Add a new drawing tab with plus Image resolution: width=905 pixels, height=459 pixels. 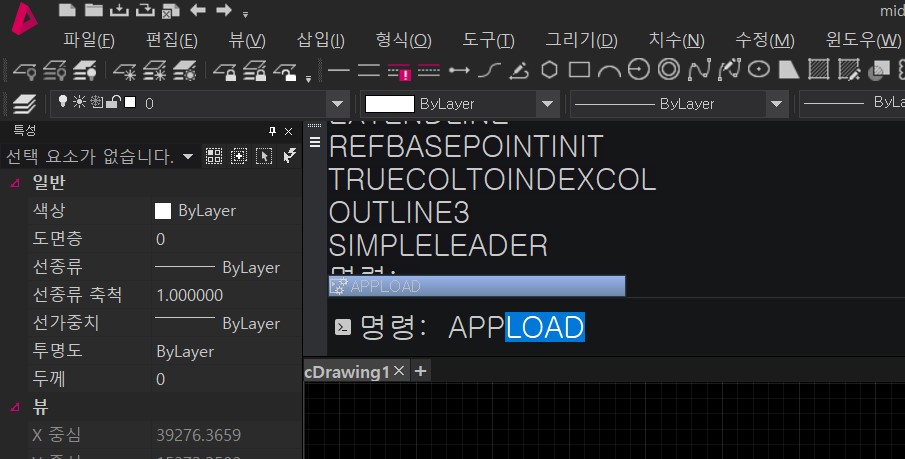[x=421, y=371]
